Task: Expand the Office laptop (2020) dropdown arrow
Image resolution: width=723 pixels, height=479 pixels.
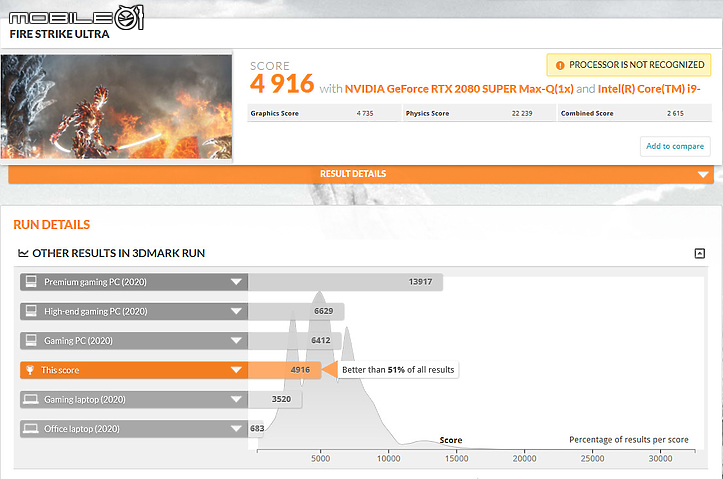Action: pos(236,429)
